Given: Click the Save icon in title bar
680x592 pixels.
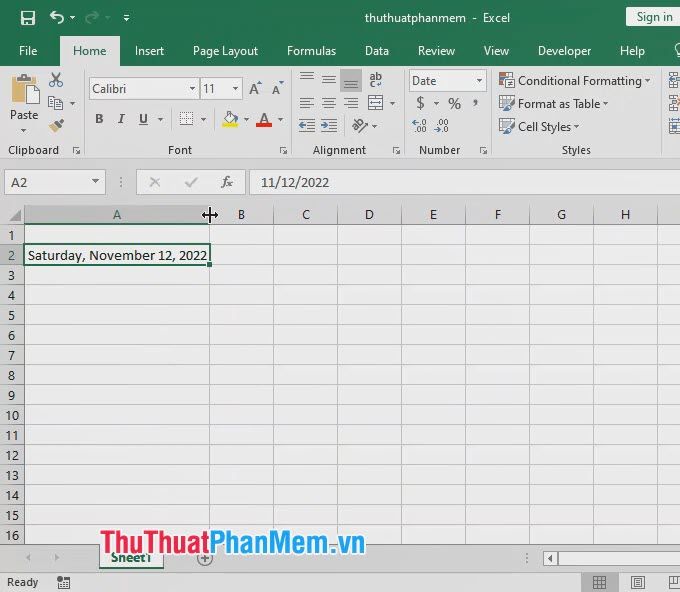Looking at the screenshot, I should [x=28, y=17].
